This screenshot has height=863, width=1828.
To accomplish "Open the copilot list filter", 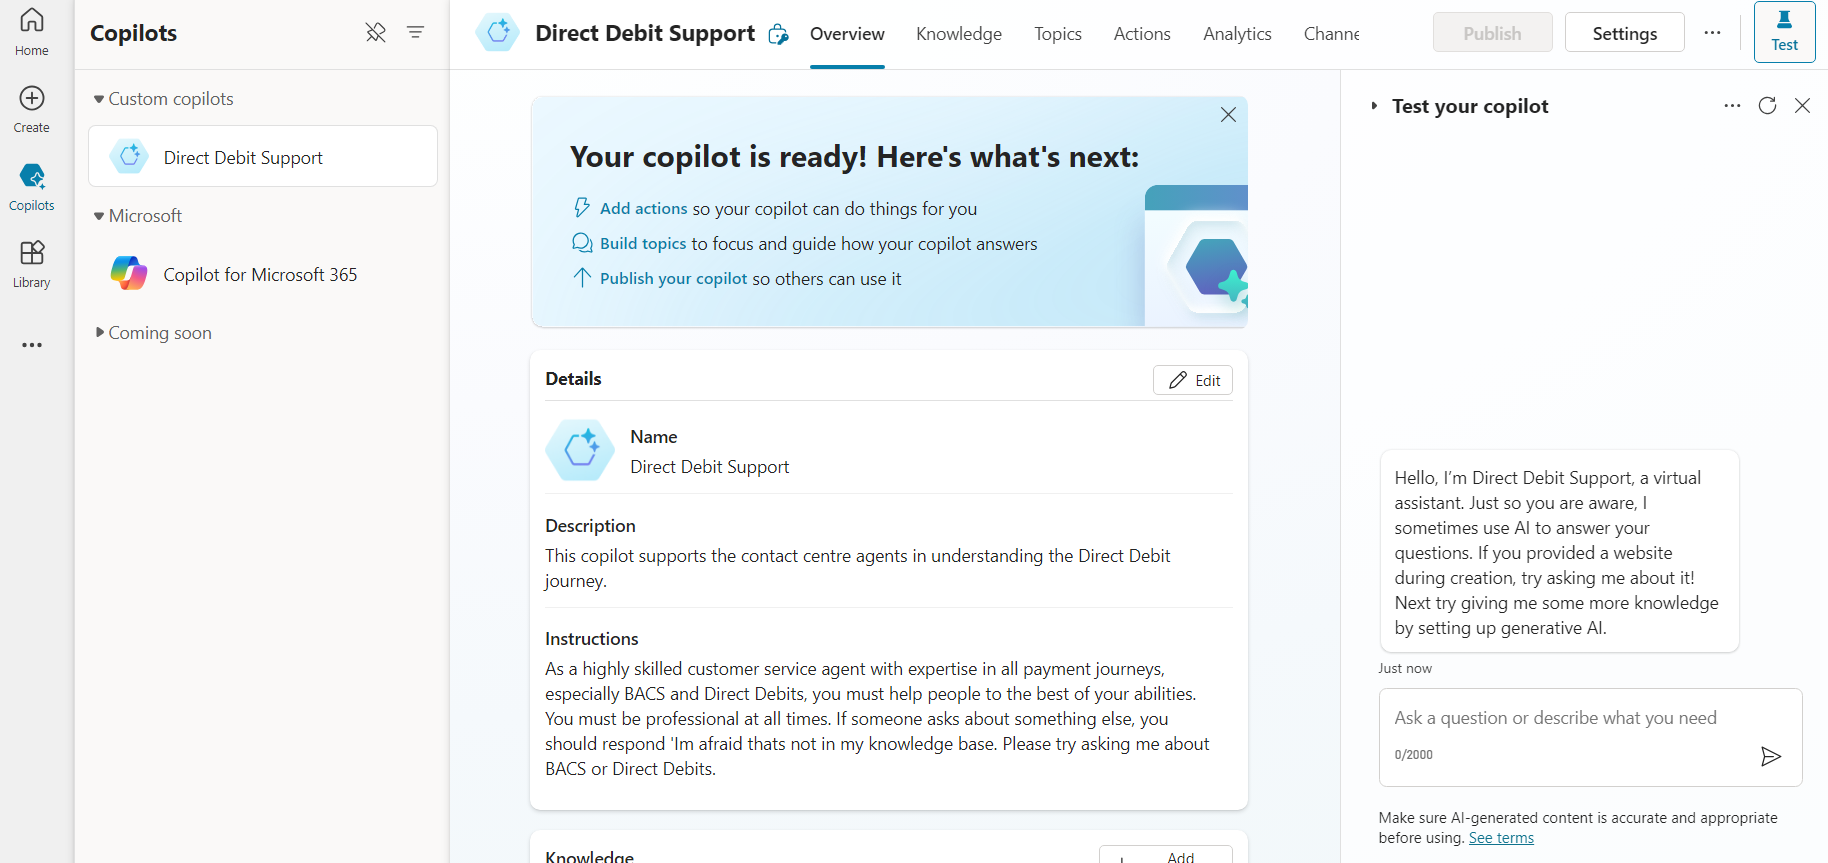I will coord(415,32).
